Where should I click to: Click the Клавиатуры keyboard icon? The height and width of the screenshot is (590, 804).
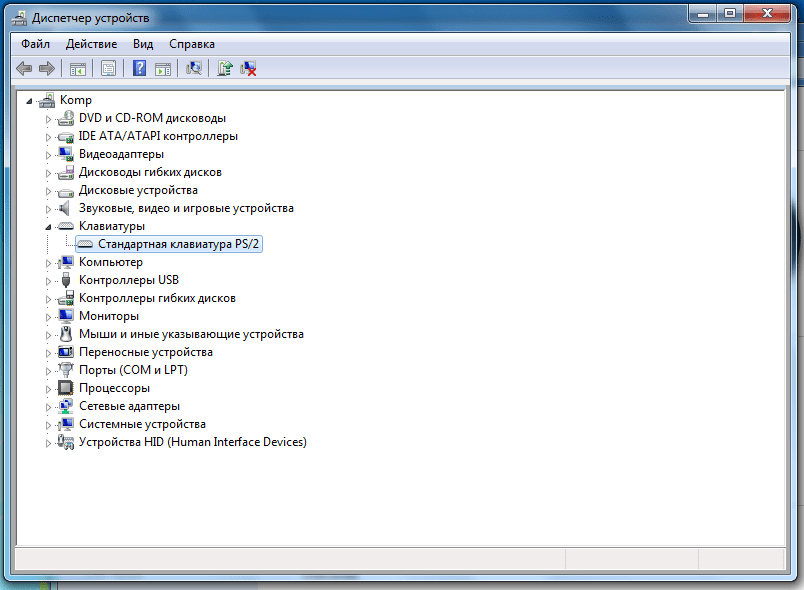(x=66, y=226)
